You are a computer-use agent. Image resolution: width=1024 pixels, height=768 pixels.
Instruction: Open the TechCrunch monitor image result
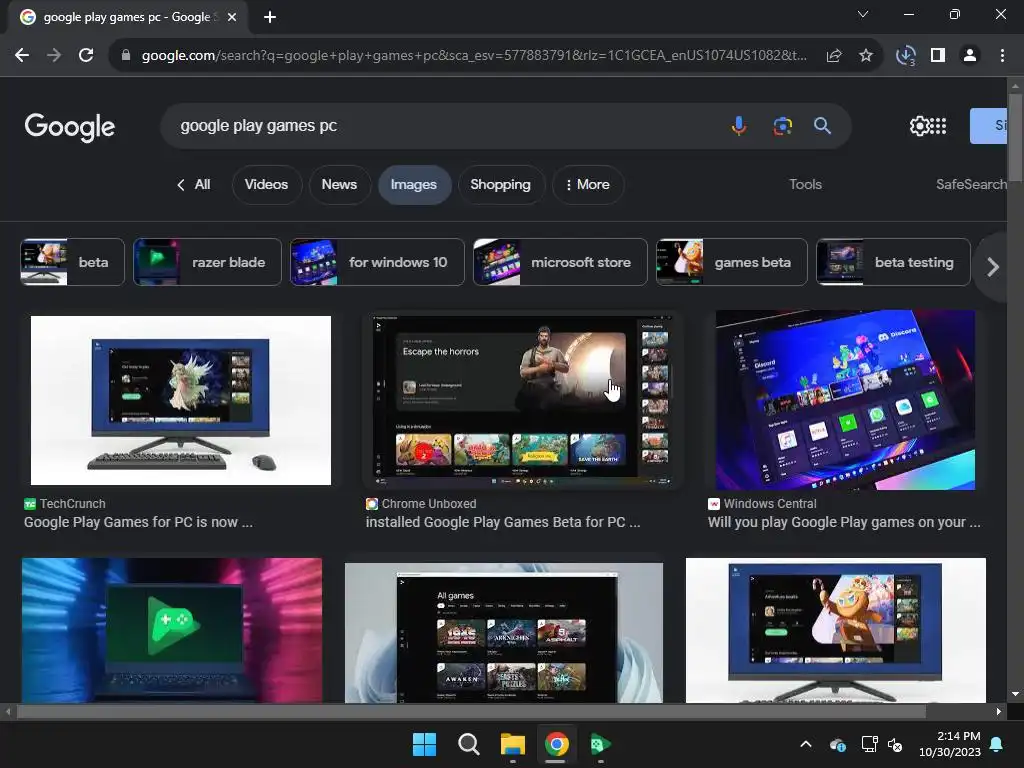tap(181, 400)
